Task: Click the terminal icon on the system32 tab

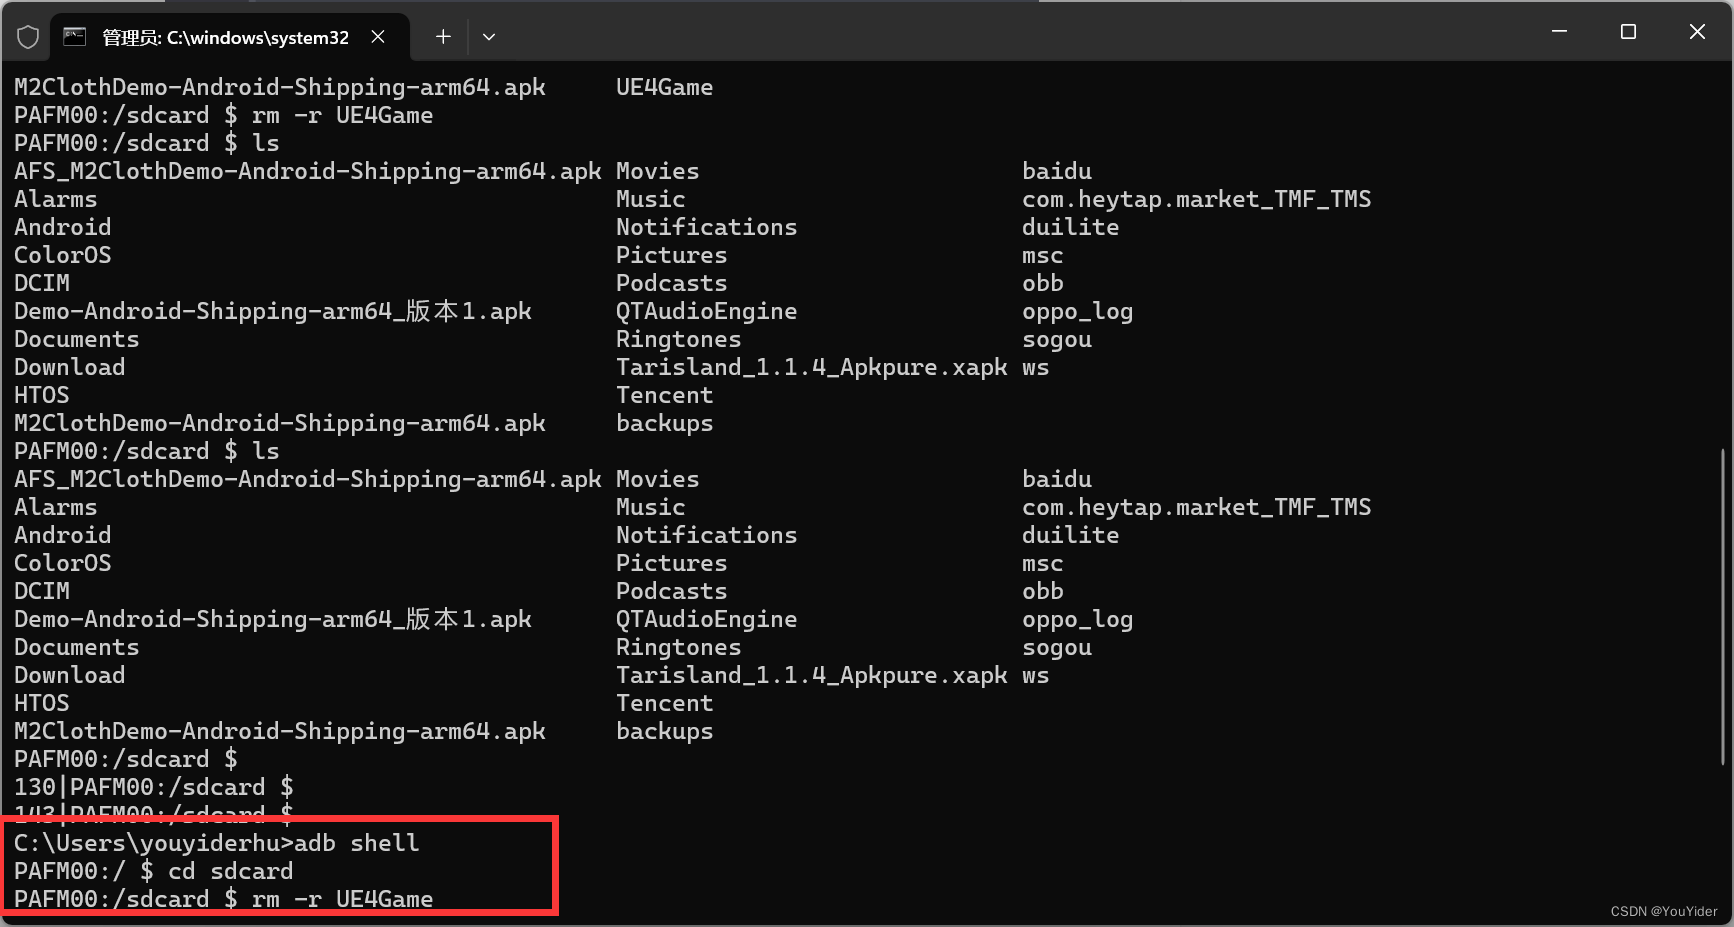Action: click(74, 36)
